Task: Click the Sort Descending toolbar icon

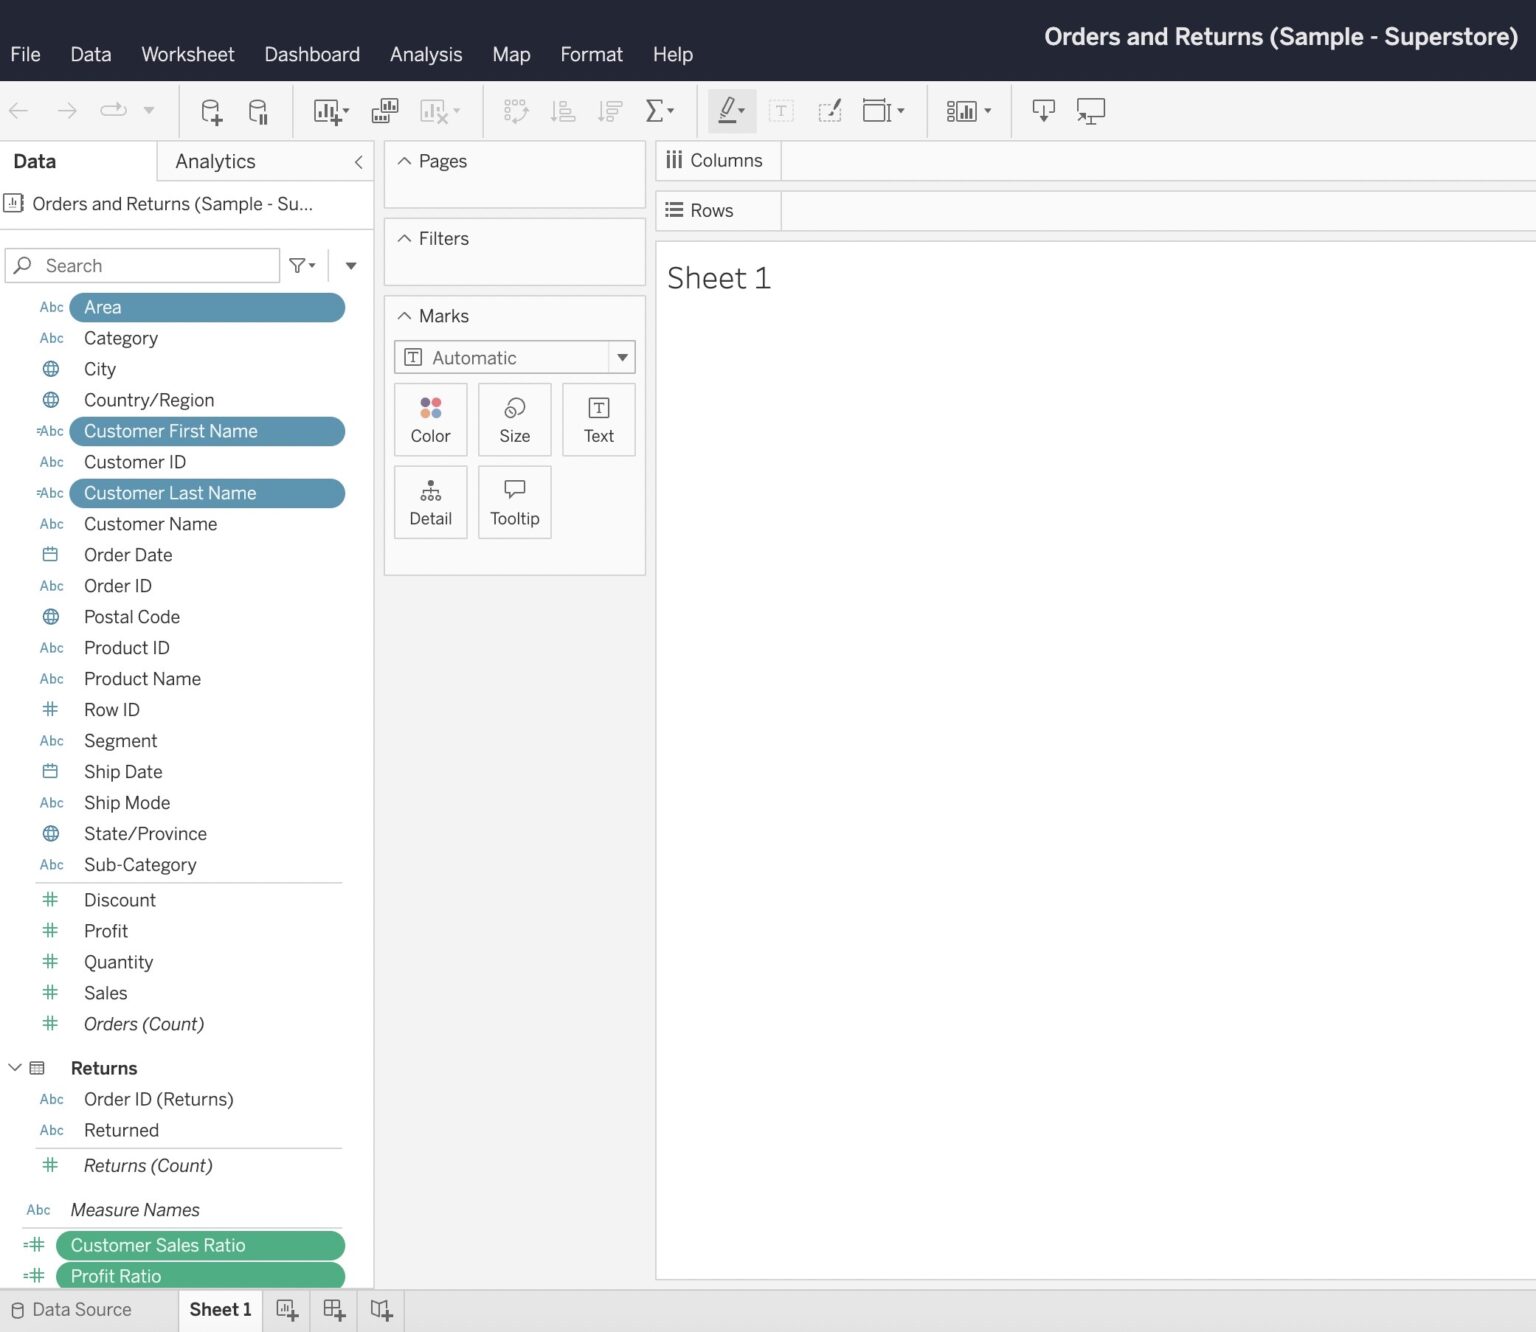Action: pos(609,111)
